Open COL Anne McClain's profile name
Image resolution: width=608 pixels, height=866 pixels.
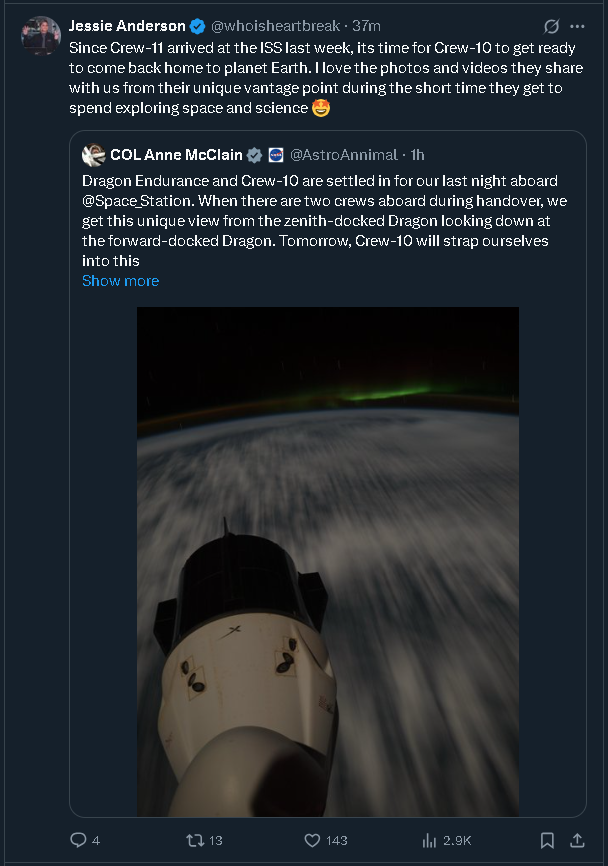coord(177,155)
